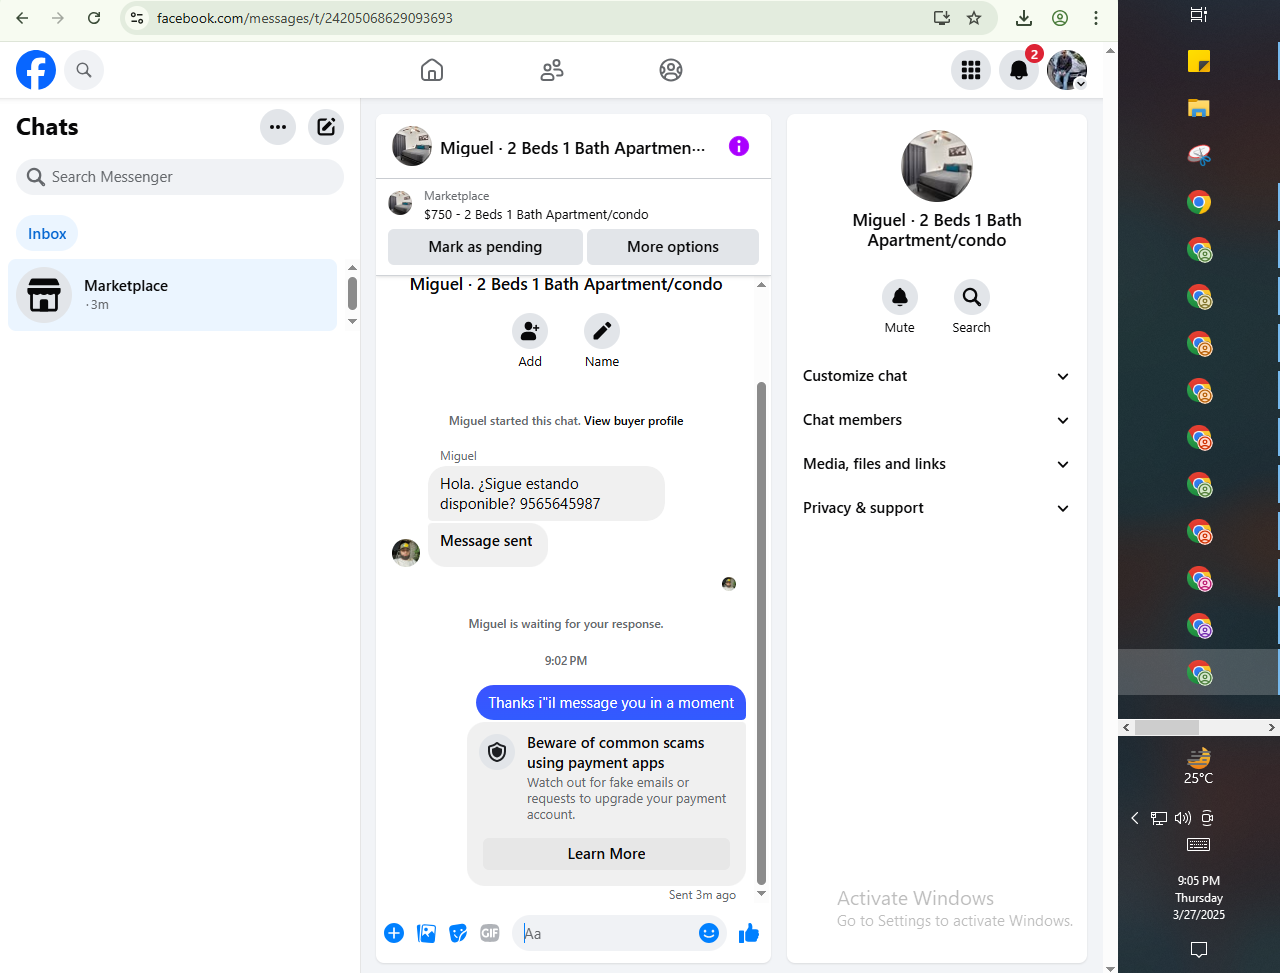Select the Inbox tab
The height and width of the screenshot is (973, 1280).
47,234
